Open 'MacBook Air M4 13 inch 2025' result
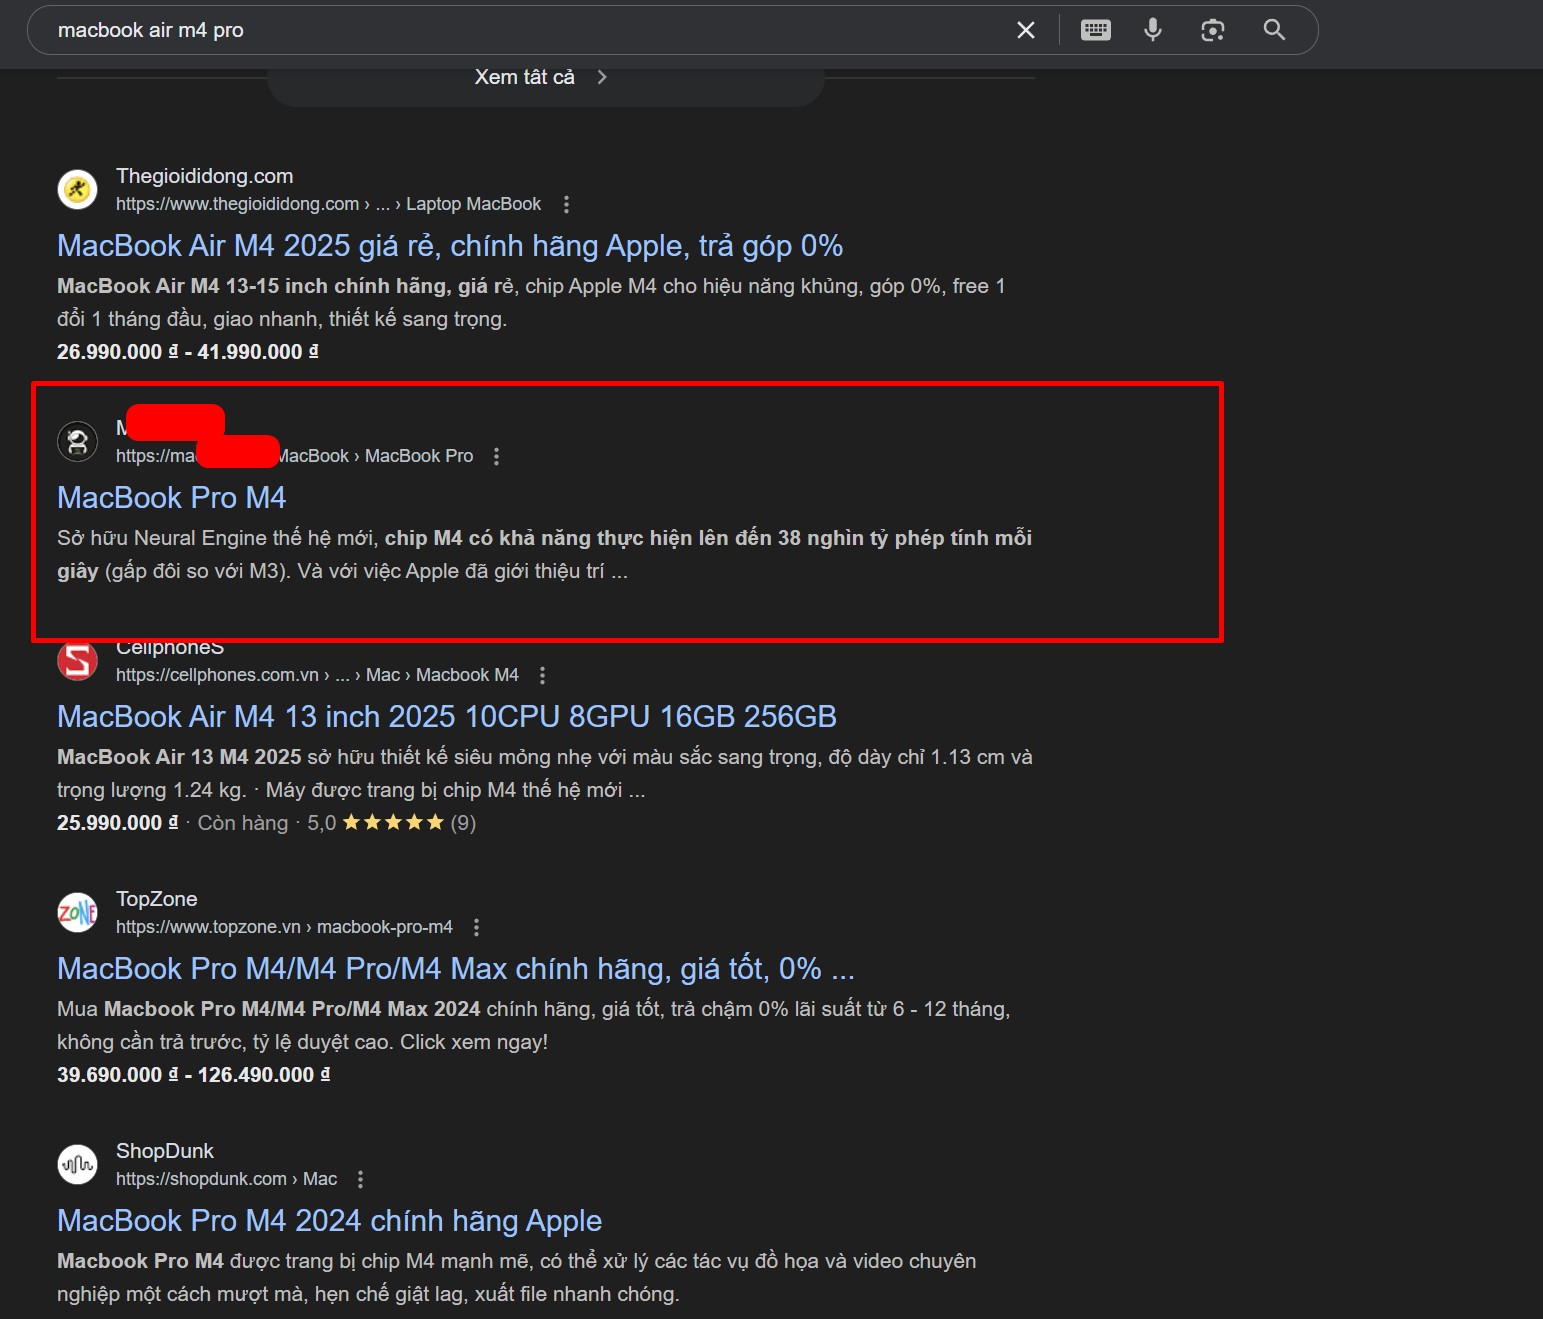 pyautogui.click(x=447, y=717)
